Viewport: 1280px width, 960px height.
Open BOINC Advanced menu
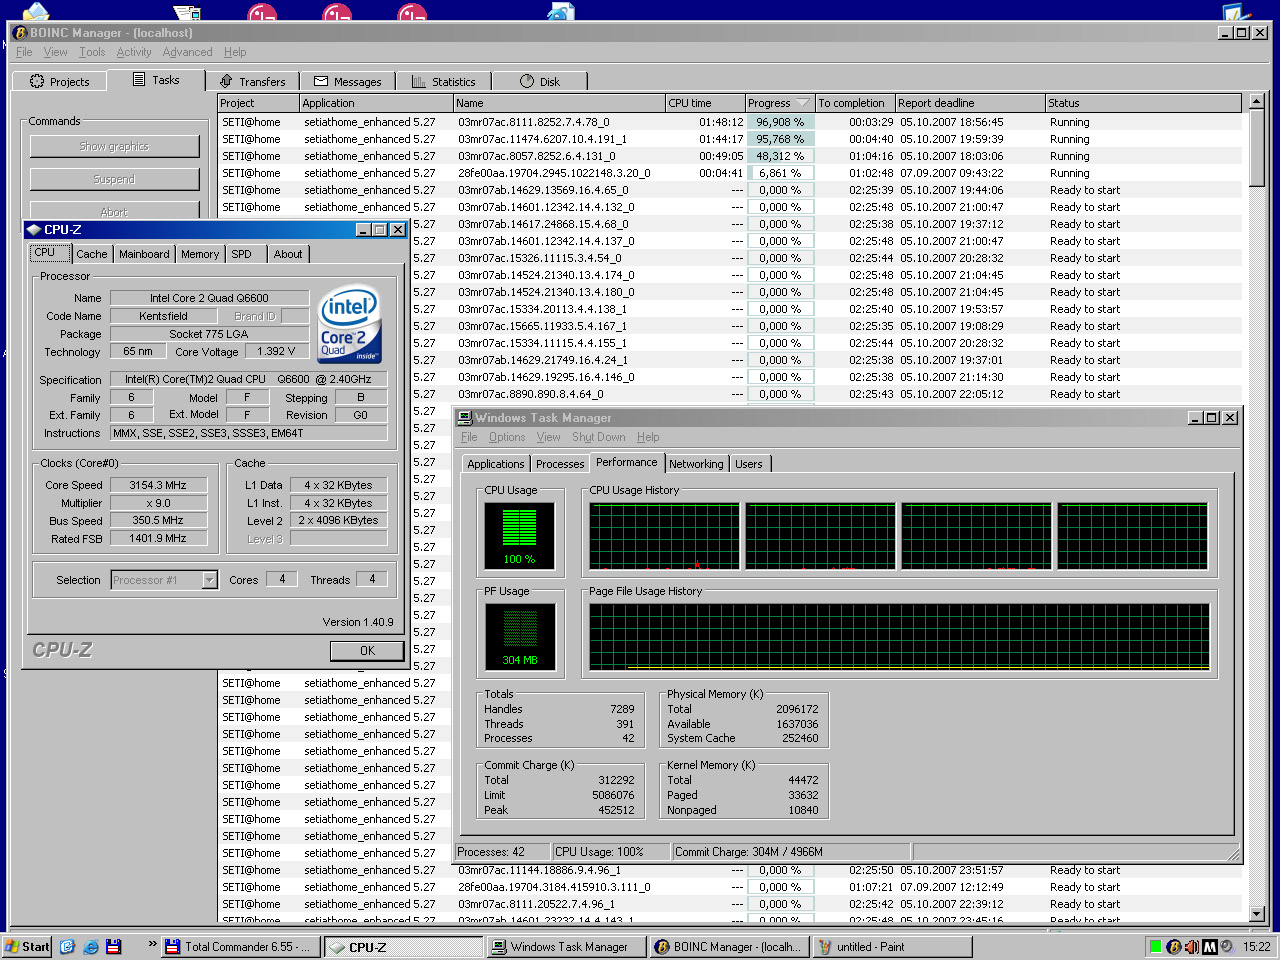(x=187, y=52)
